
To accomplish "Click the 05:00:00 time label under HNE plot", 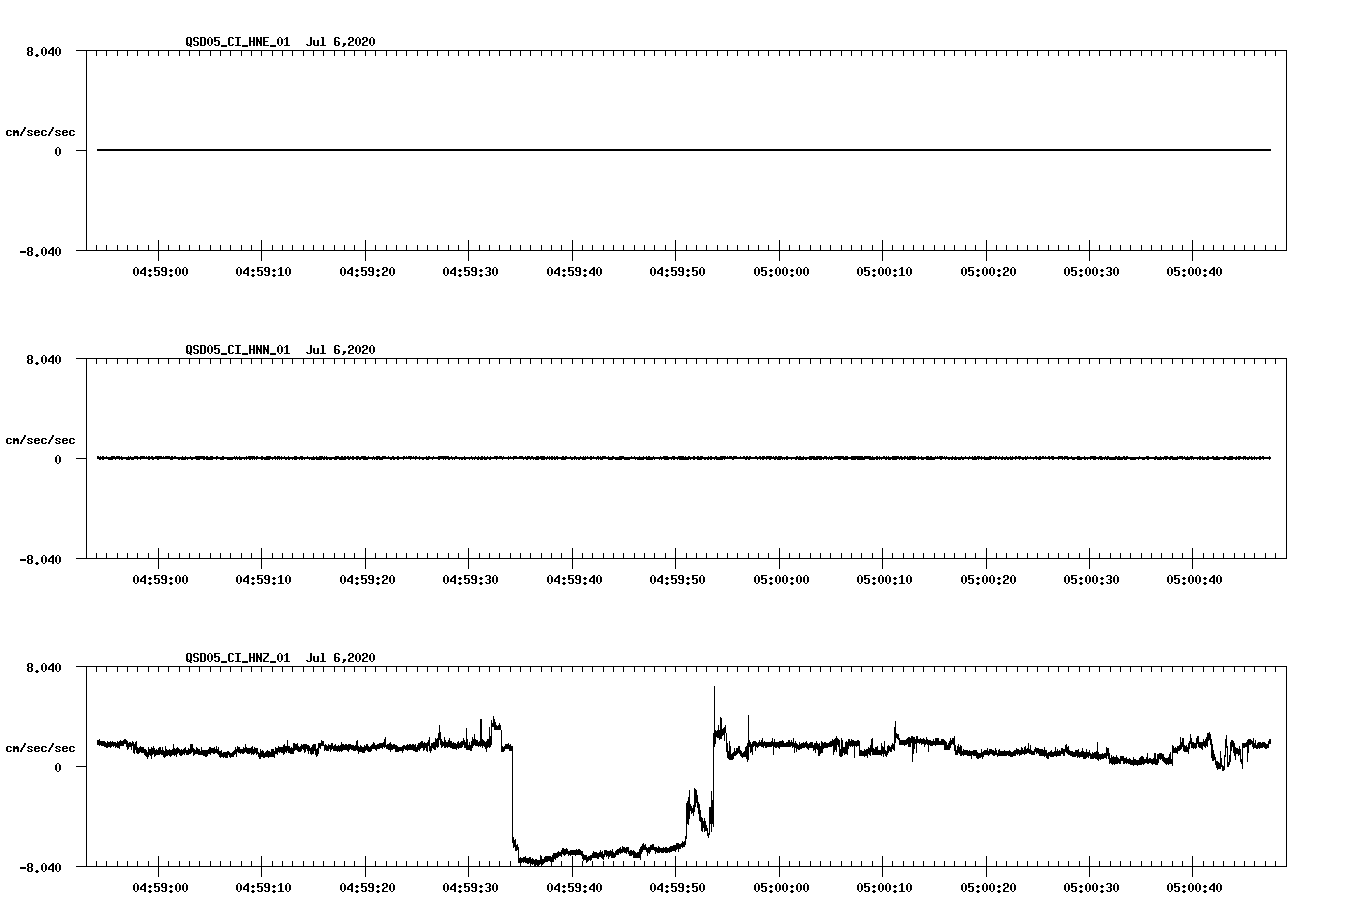I will [x=782, y=272].
